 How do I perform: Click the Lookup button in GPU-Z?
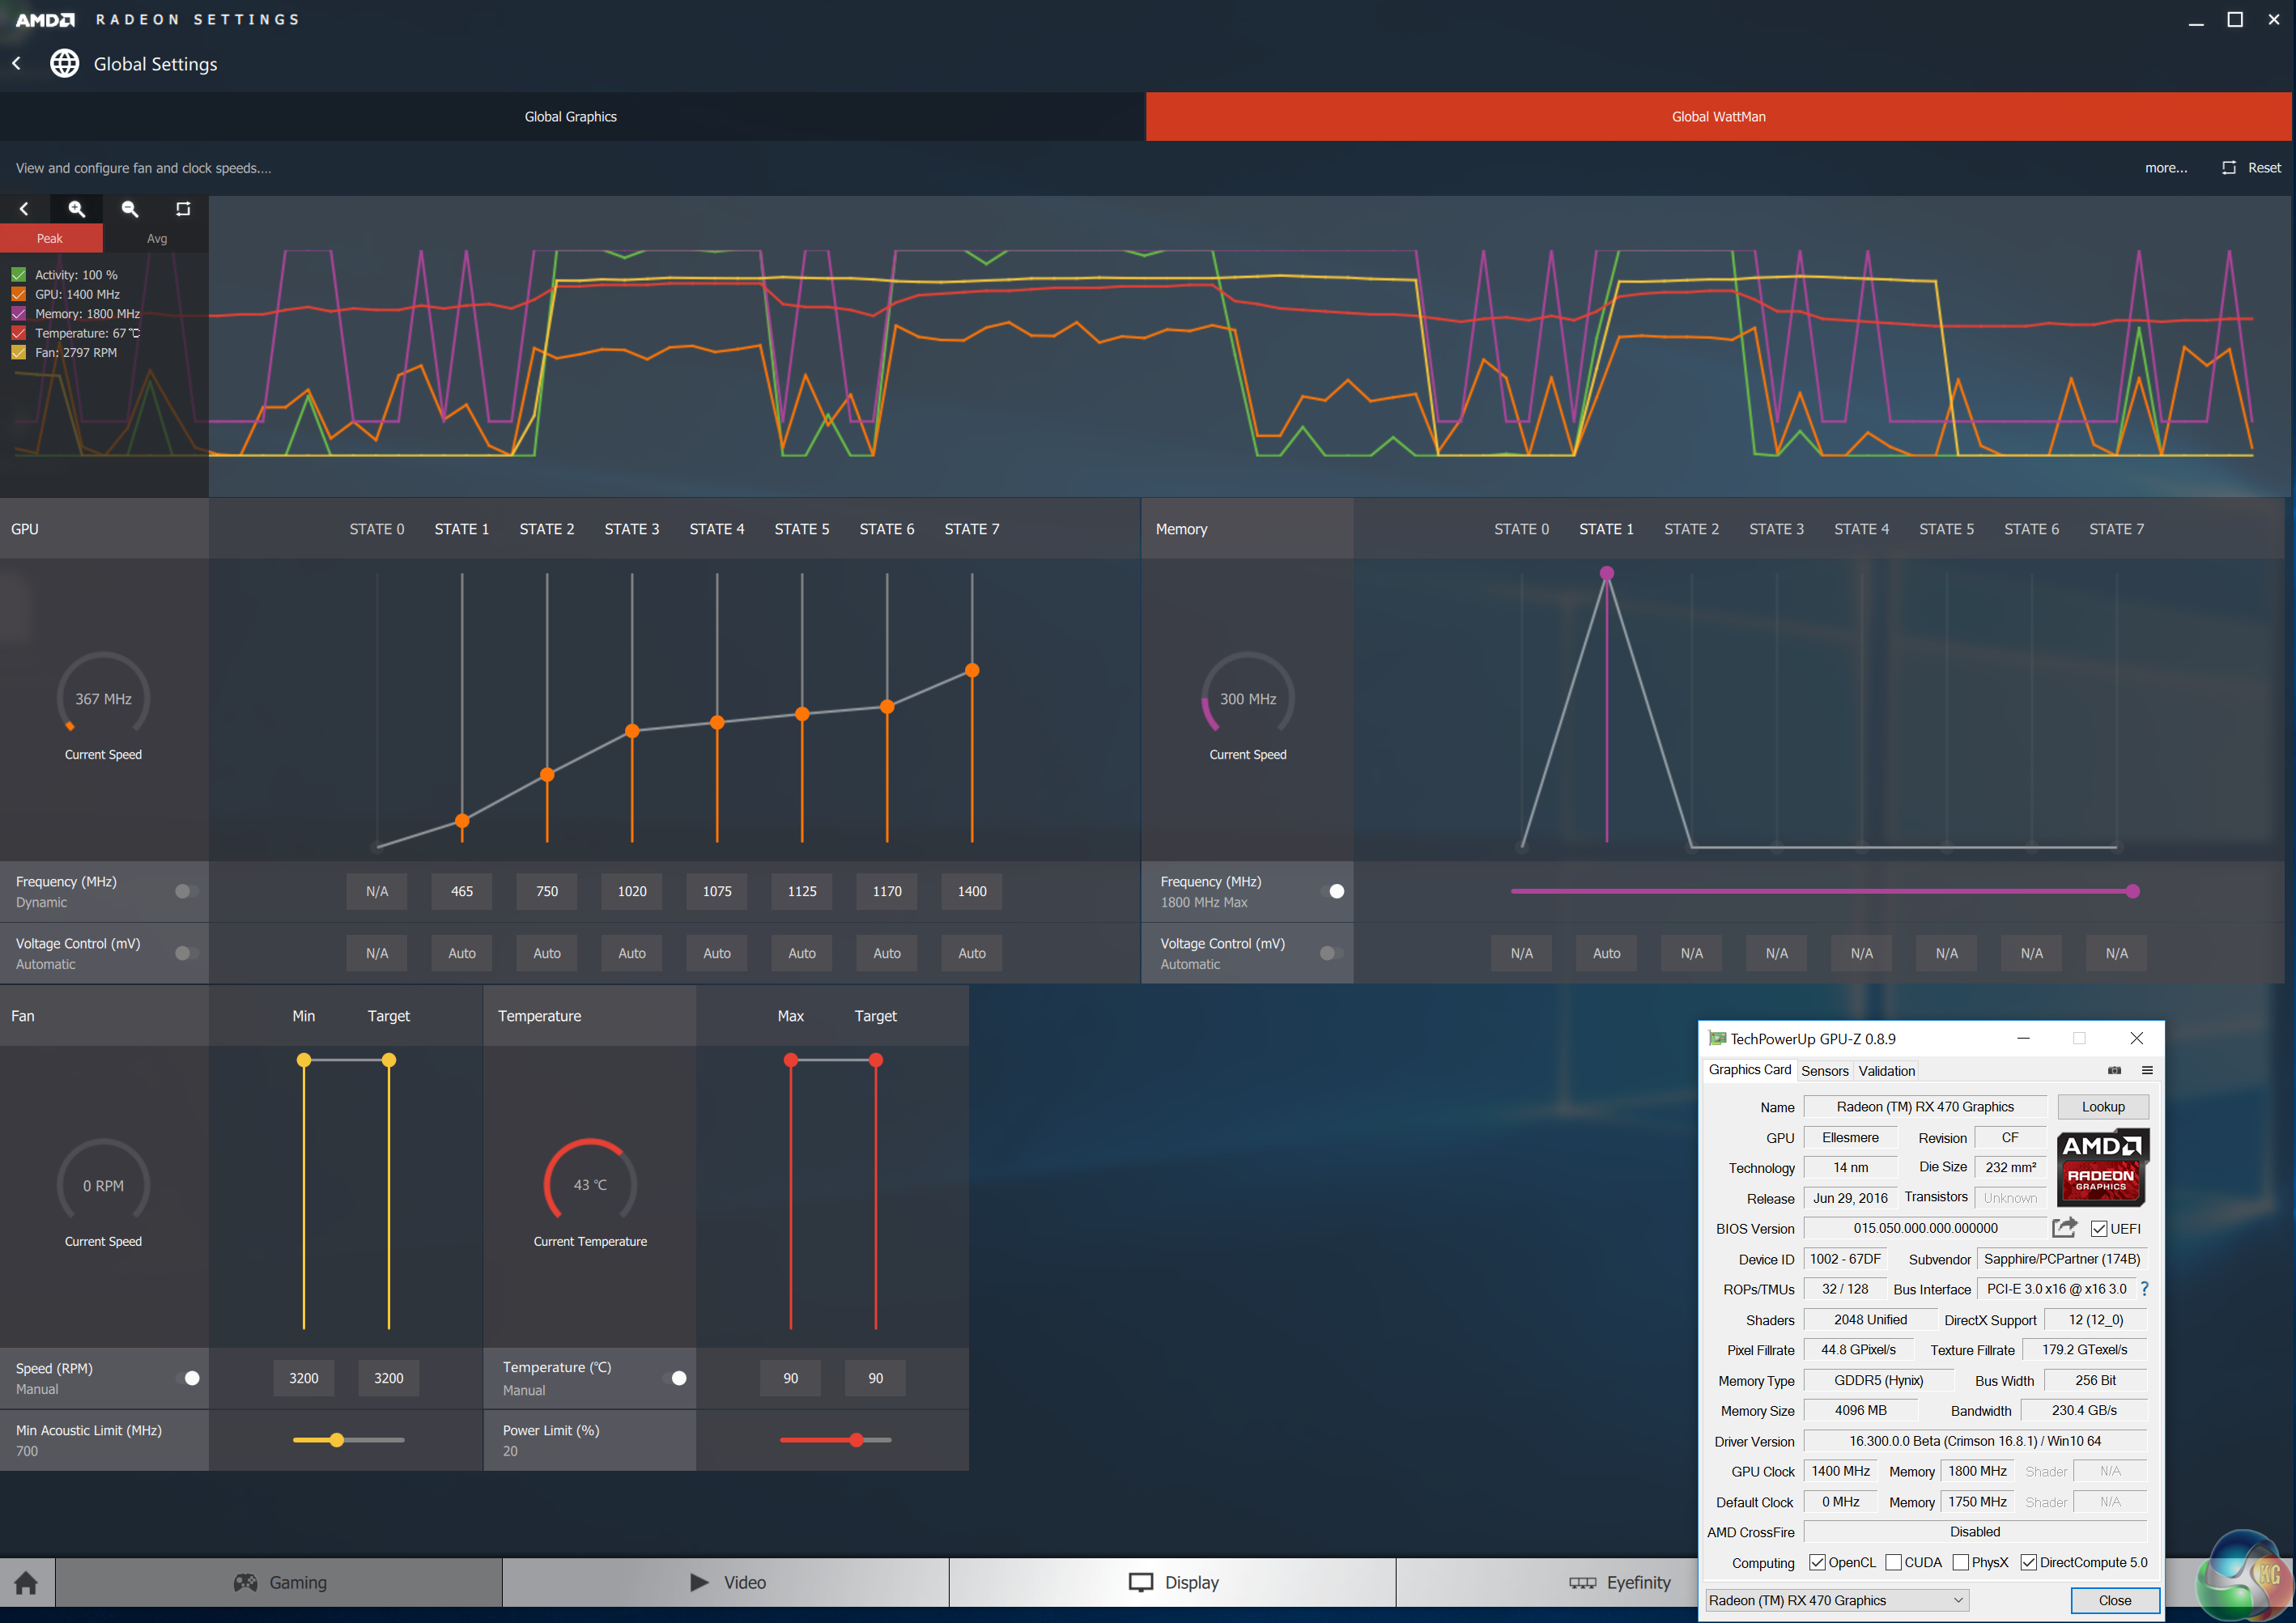point(2102,1107)
